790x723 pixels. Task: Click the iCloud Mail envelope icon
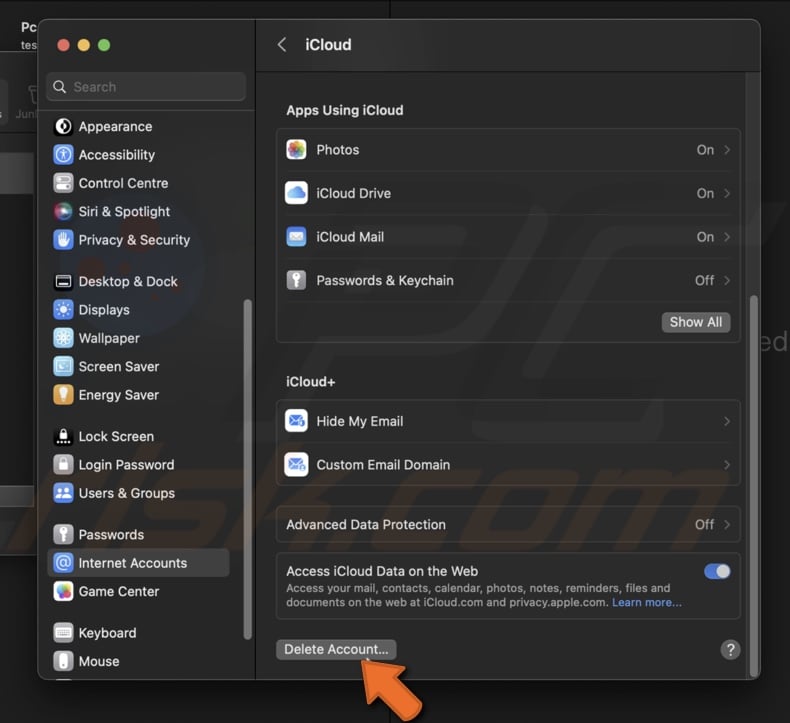tap(296, 237)
